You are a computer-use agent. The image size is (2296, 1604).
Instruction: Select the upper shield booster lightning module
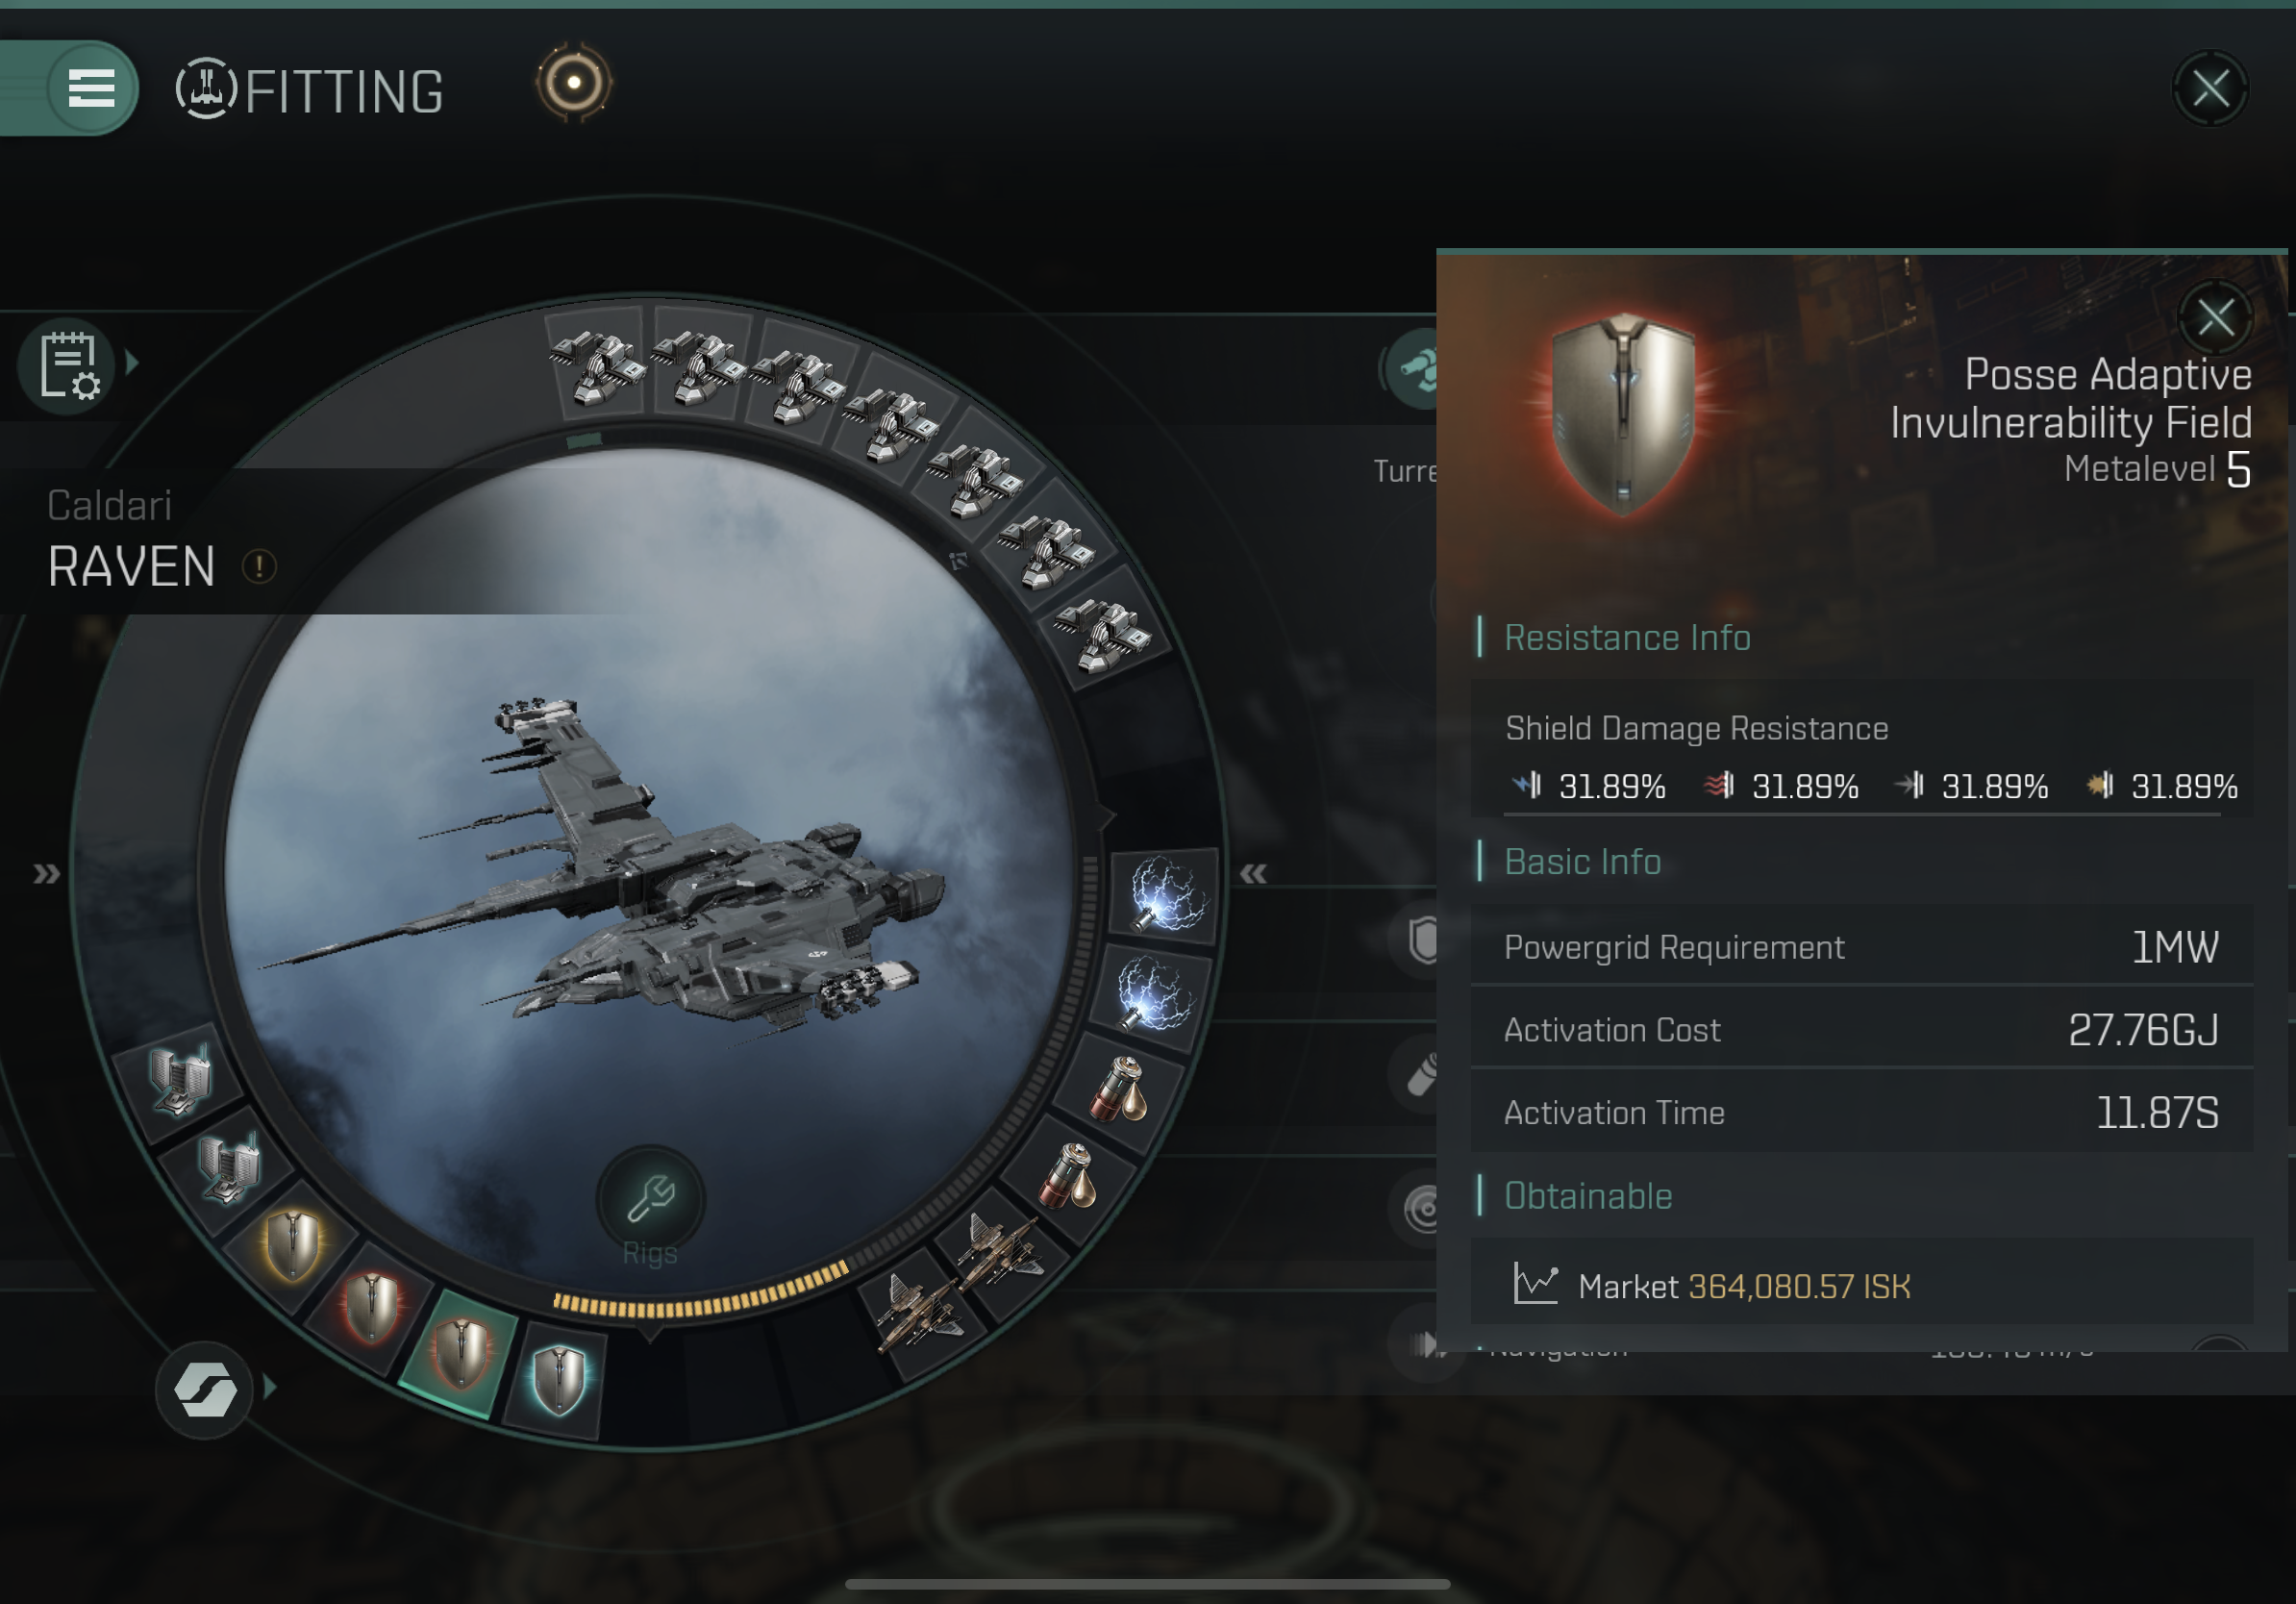pyautogui.click(x=1166, y=893)
